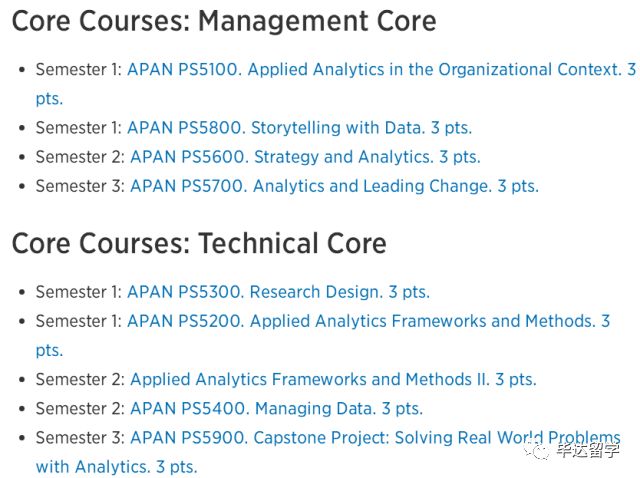Open APAN PS5700 Analytics and Leading Change
Image resolution: width=640 pixels, height=478 pixels.
(334, 187)
